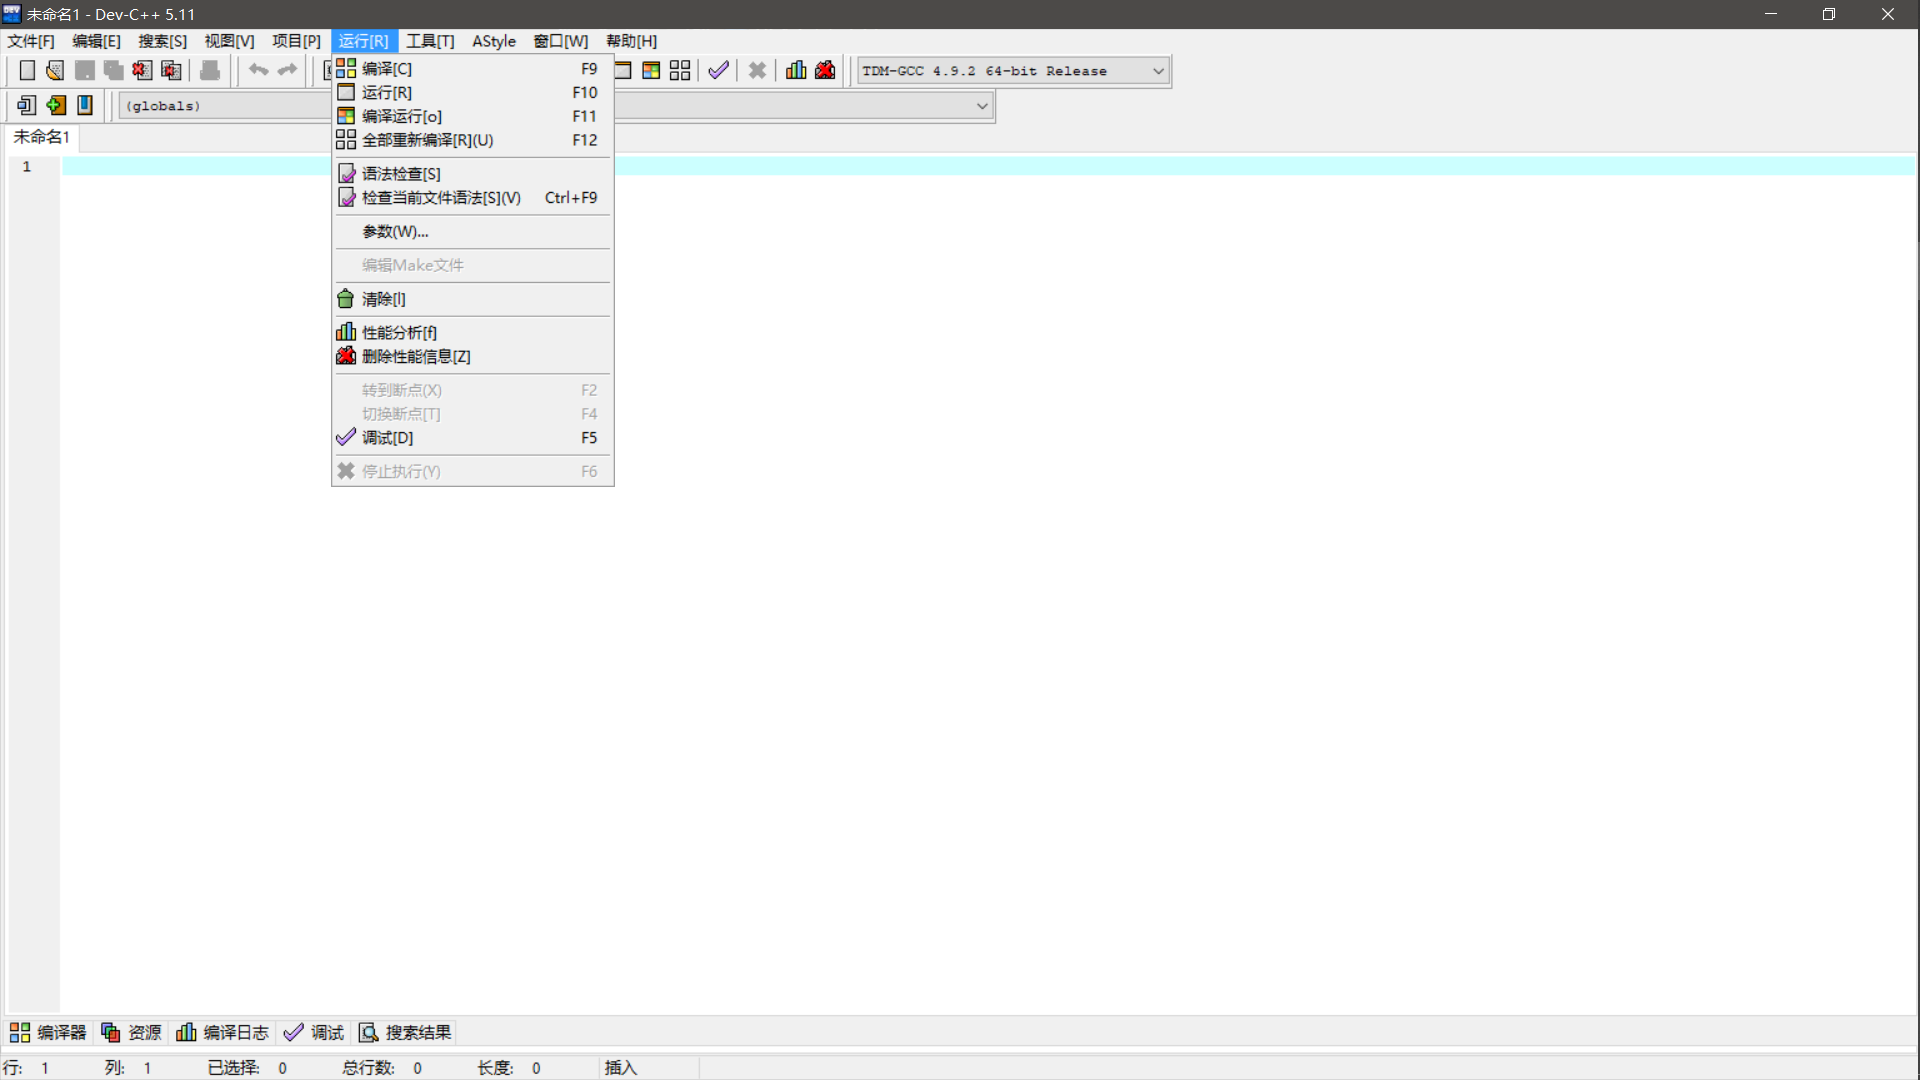Click the Toggle bookmark icon

tap(85, 105)
